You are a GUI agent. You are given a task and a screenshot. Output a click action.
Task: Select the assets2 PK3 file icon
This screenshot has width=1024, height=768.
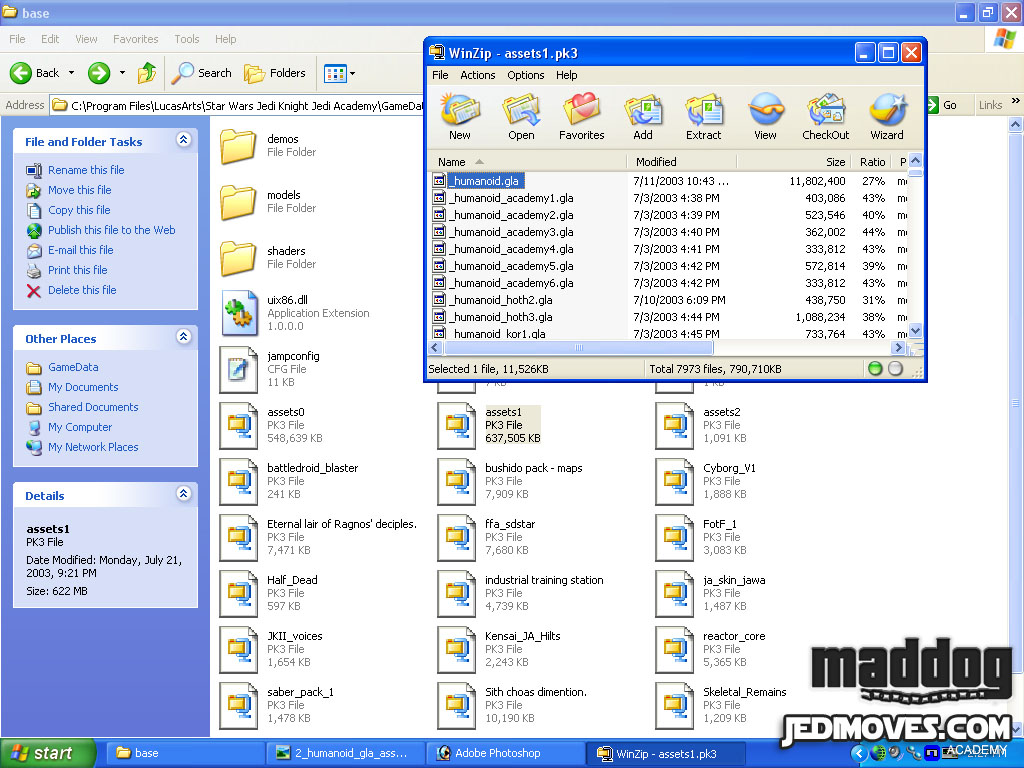[675, 426]
